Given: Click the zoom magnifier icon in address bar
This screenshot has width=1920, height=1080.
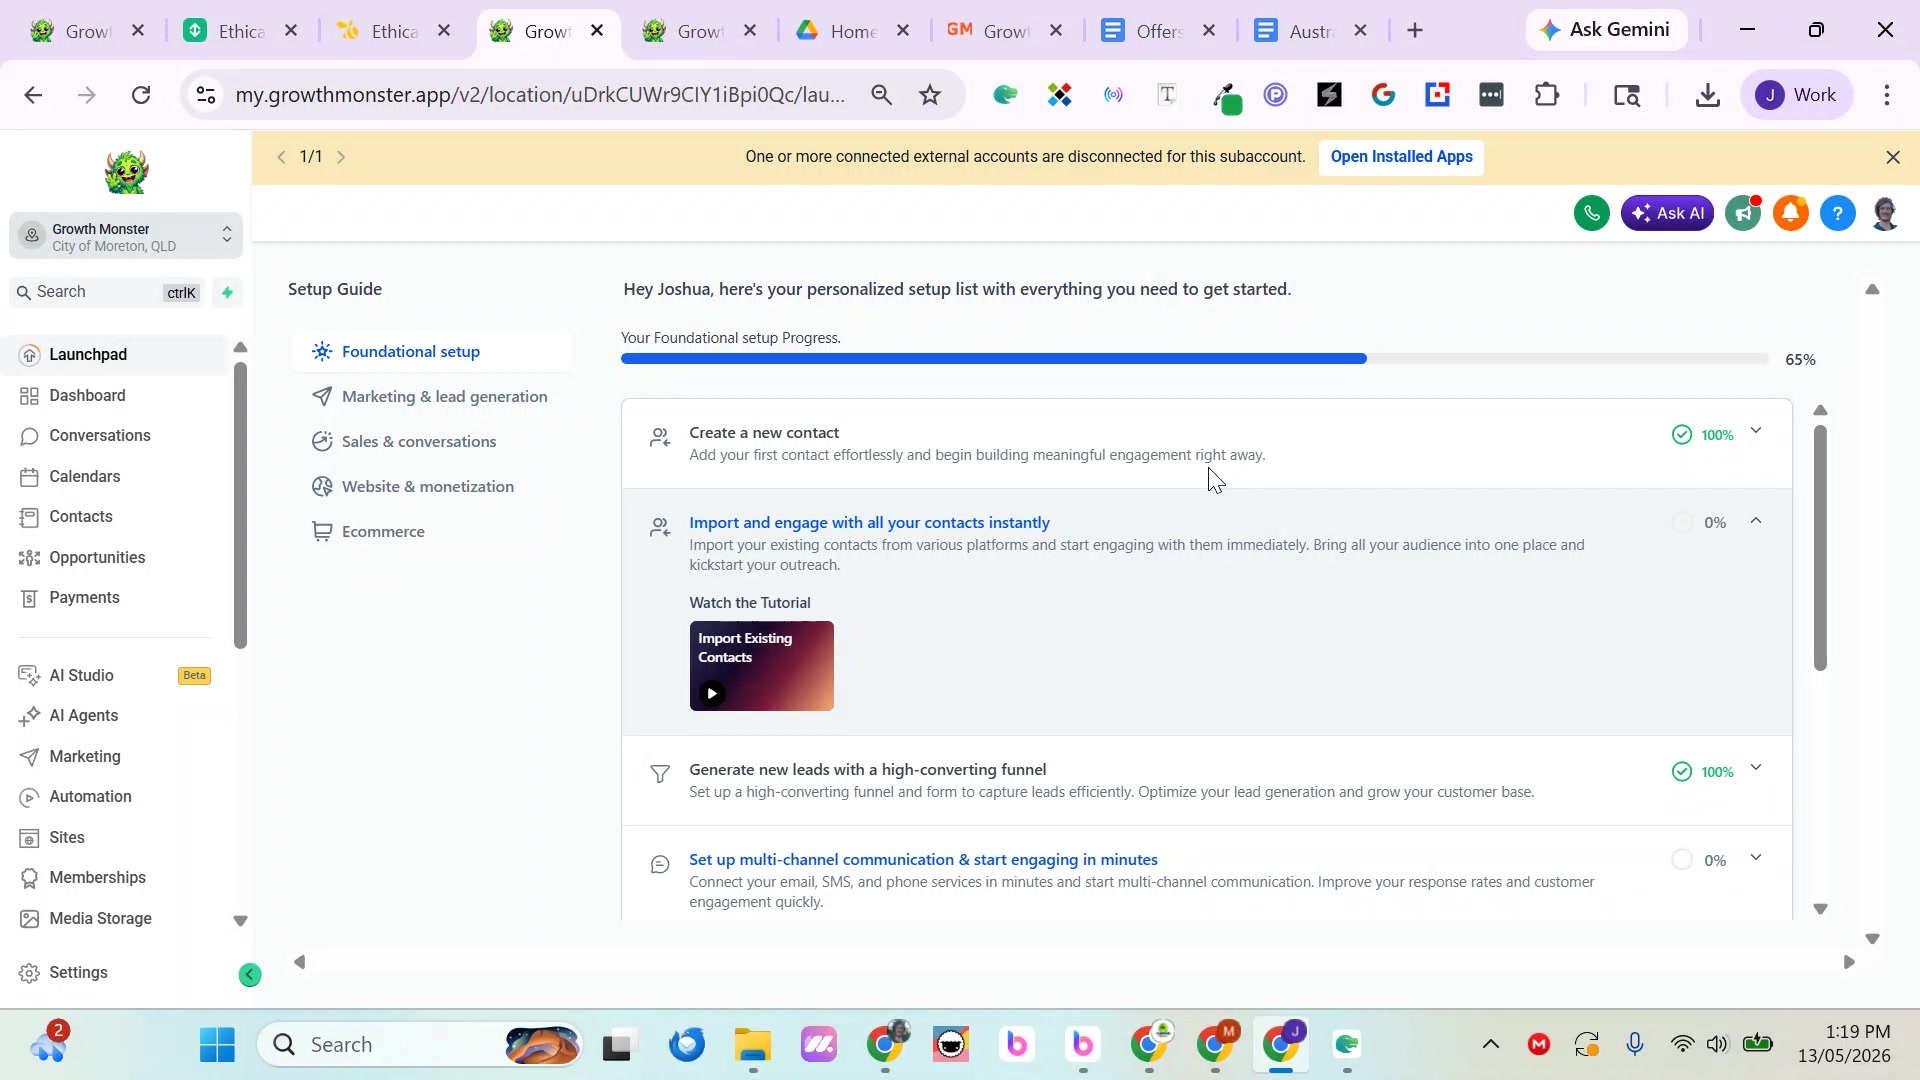Looking at the screenshot, I should [x=881, y=95].
